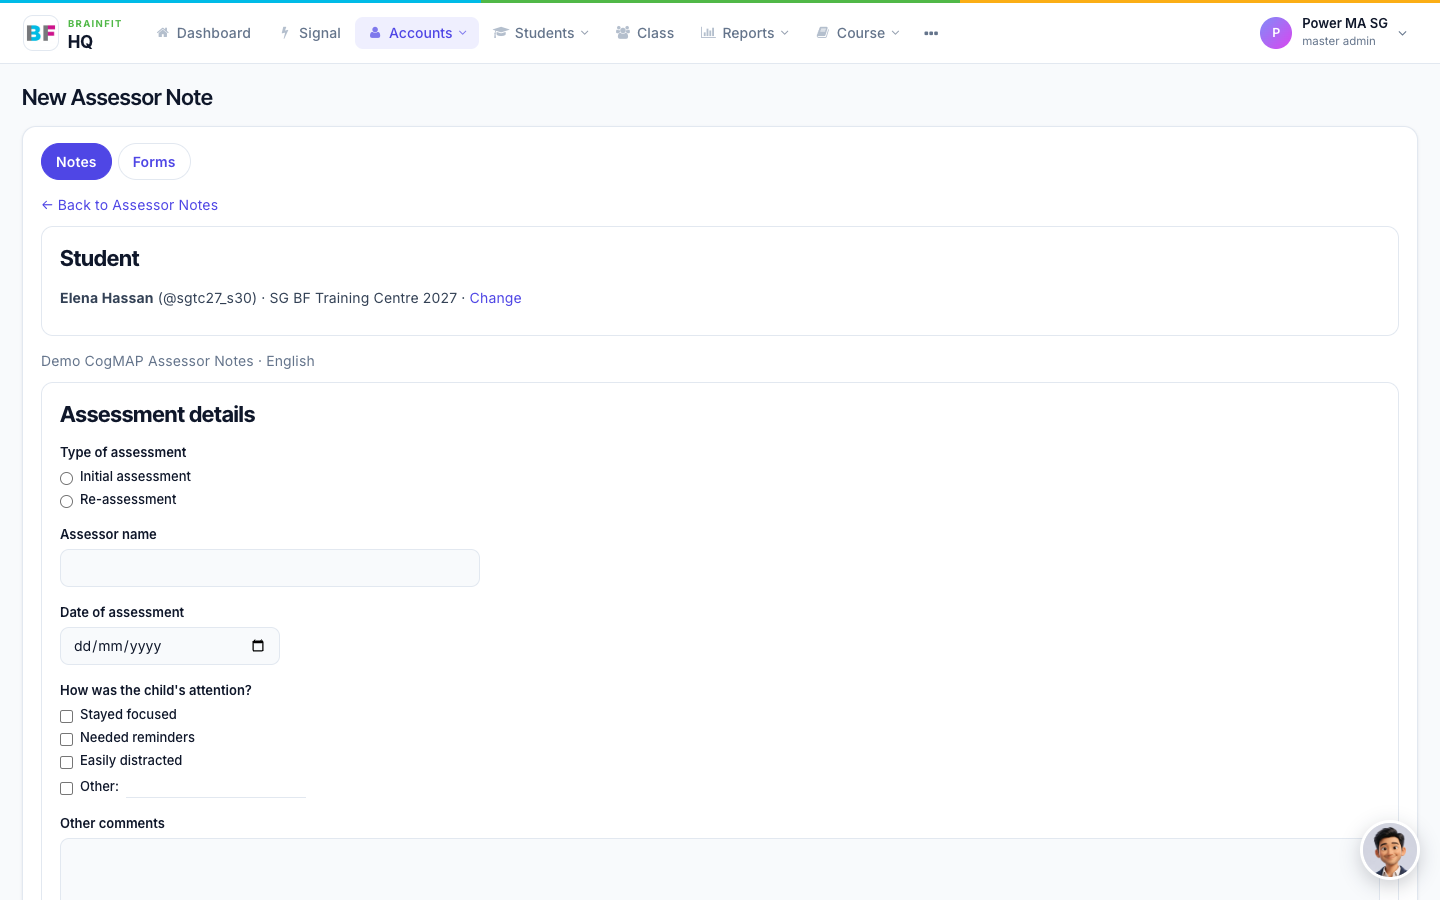Go back to Assessor Notes link
The height and width of the screenshot is (900, 1440).
(x=130, y=205)
